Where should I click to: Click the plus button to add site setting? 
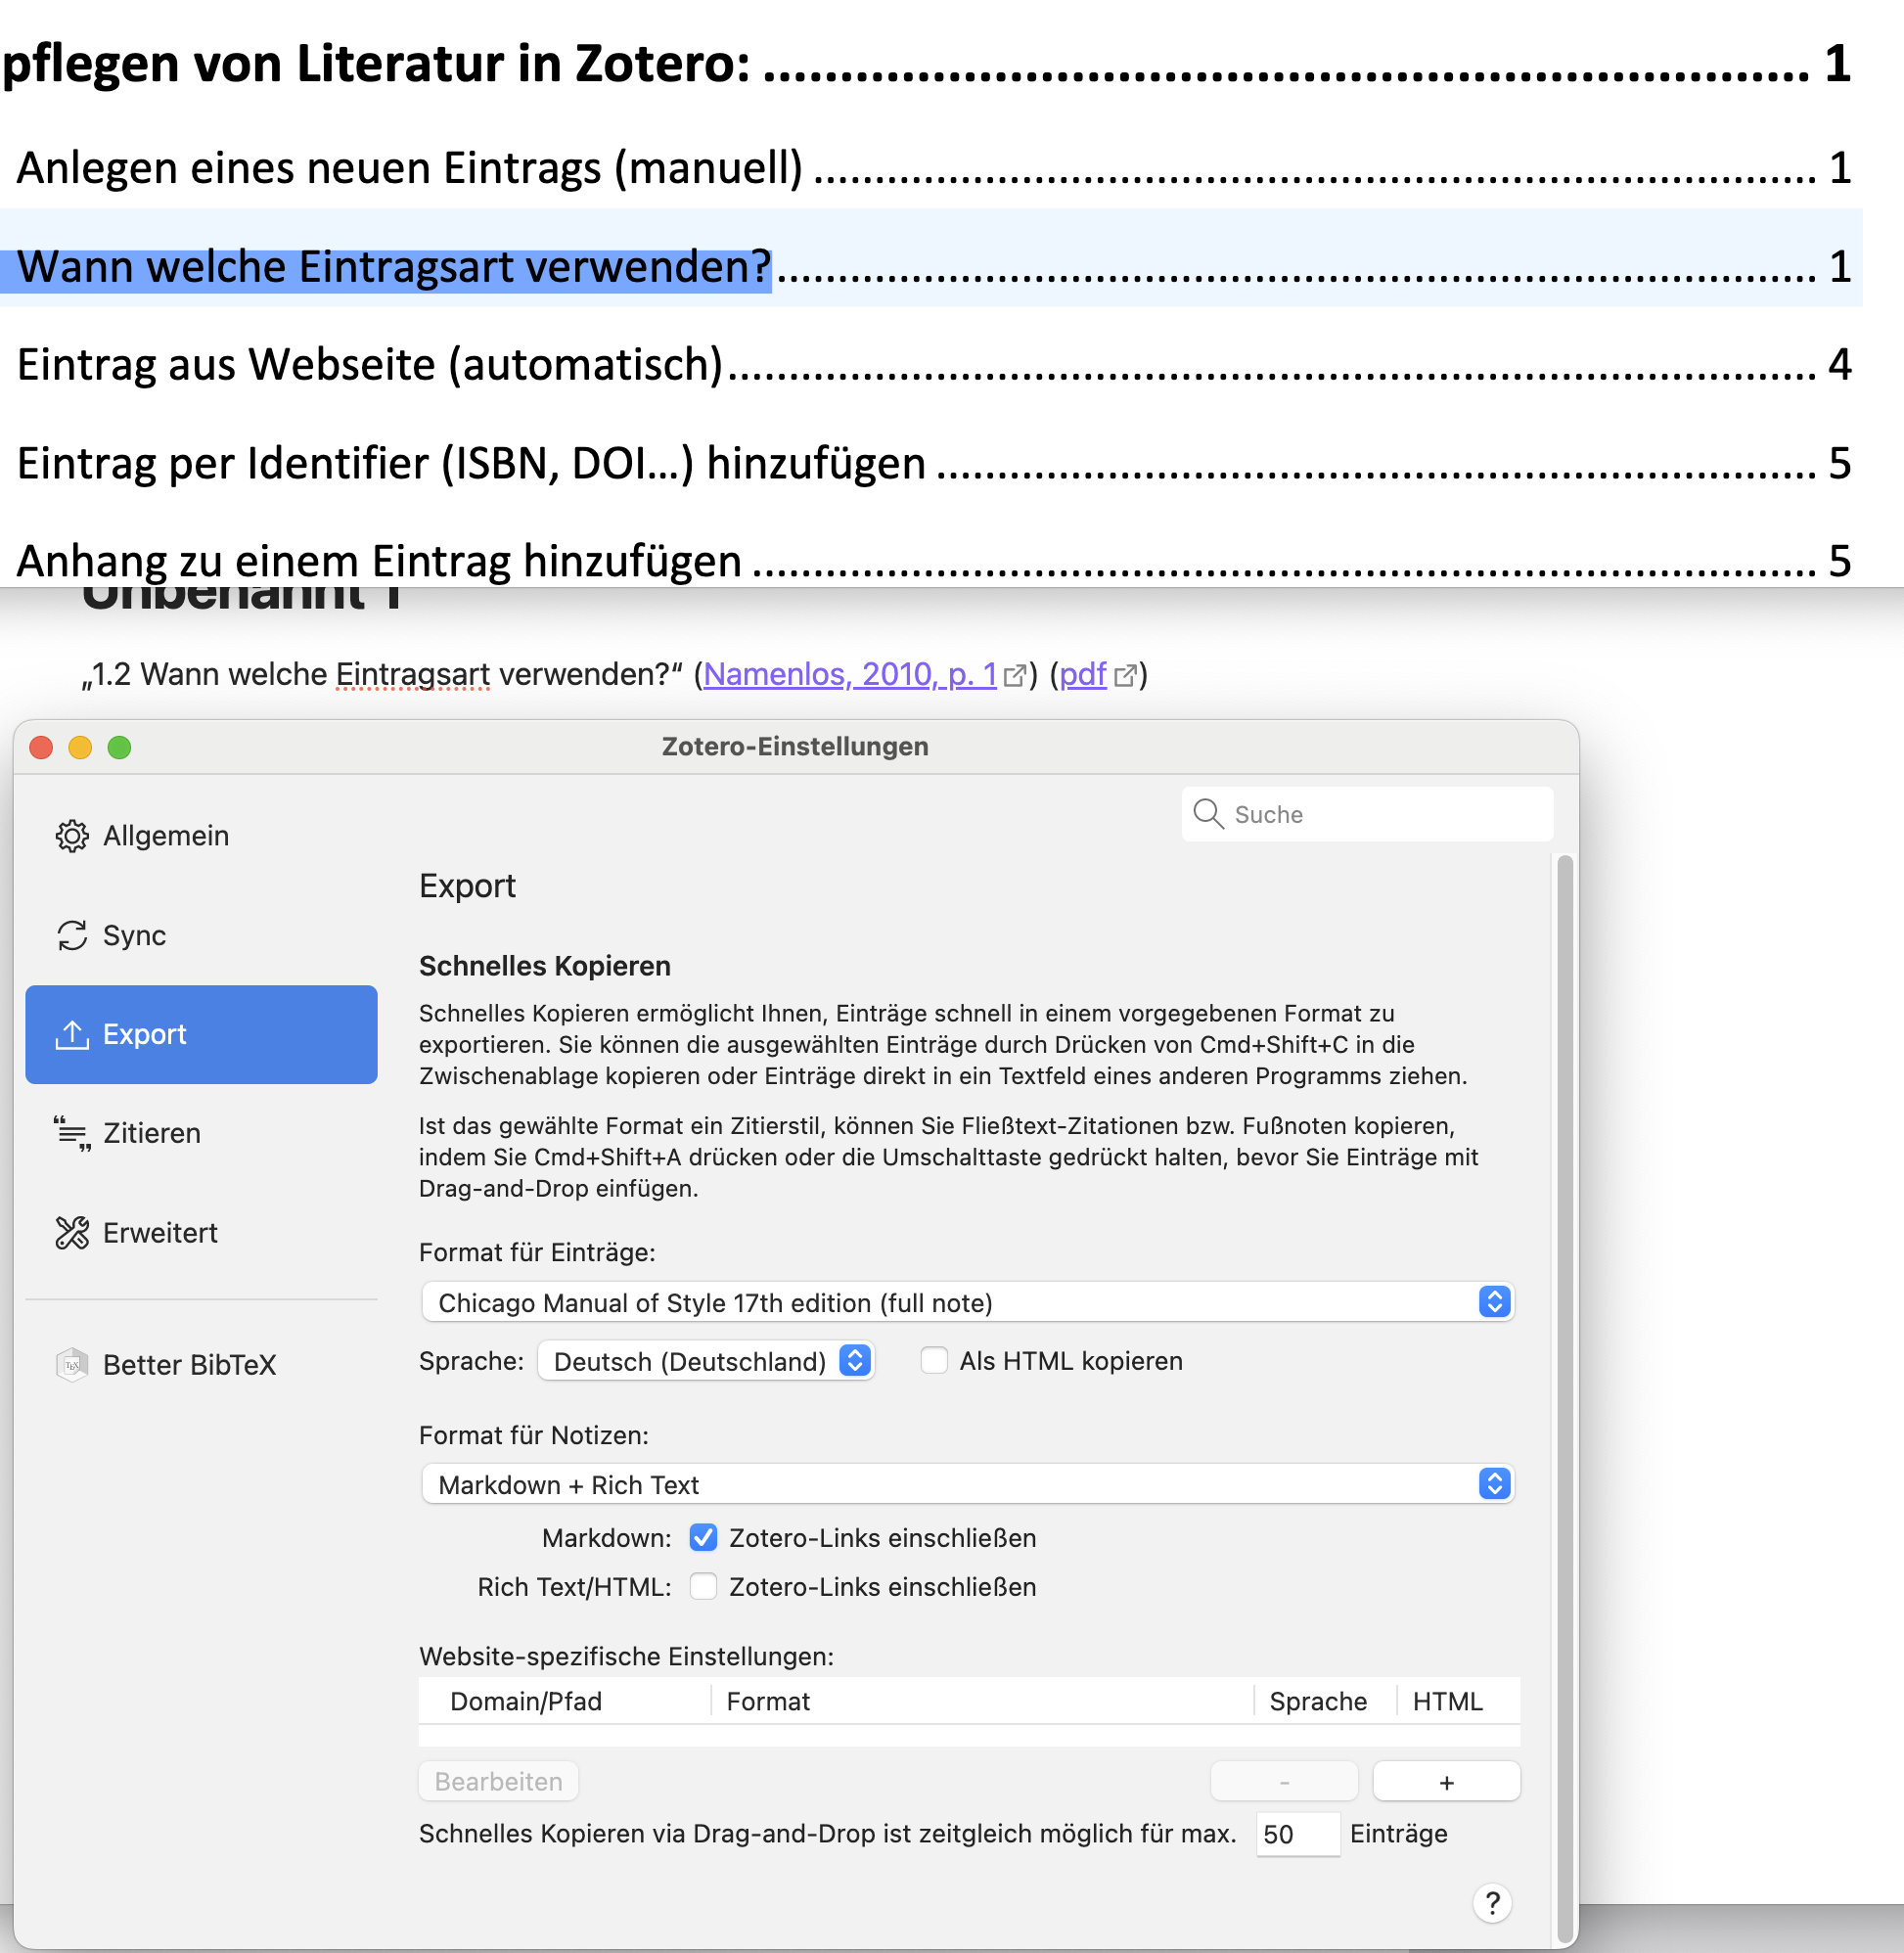point(1445,1781)
